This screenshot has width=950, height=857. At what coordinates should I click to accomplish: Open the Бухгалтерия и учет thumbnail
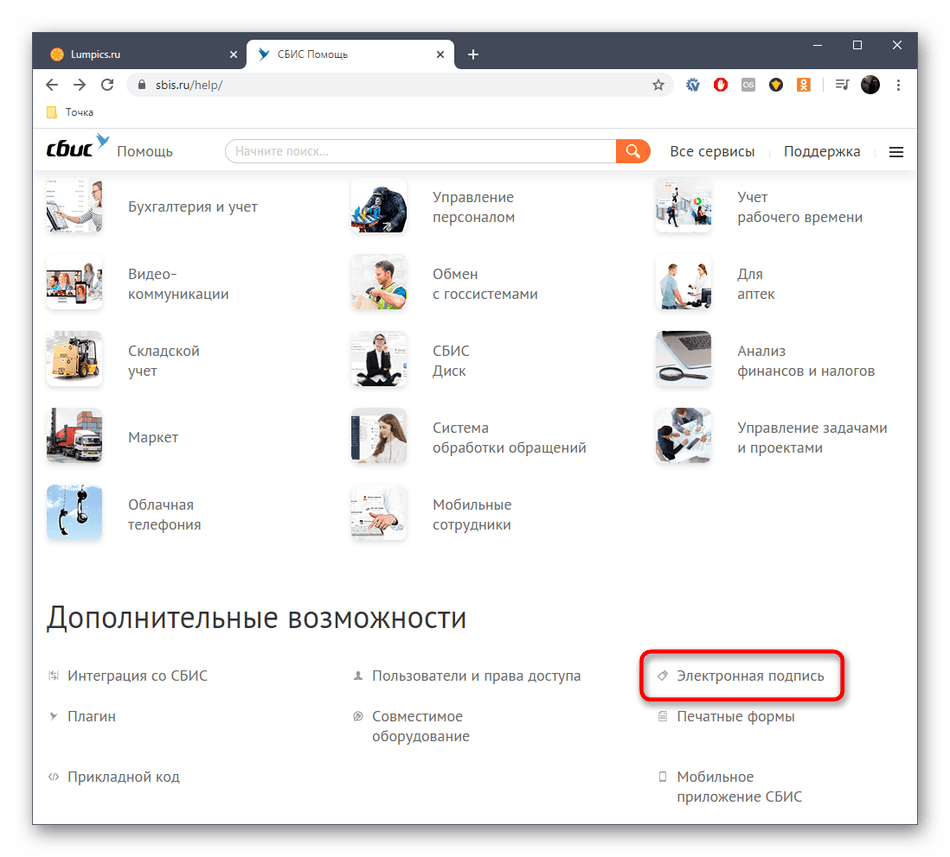[75, 206]
